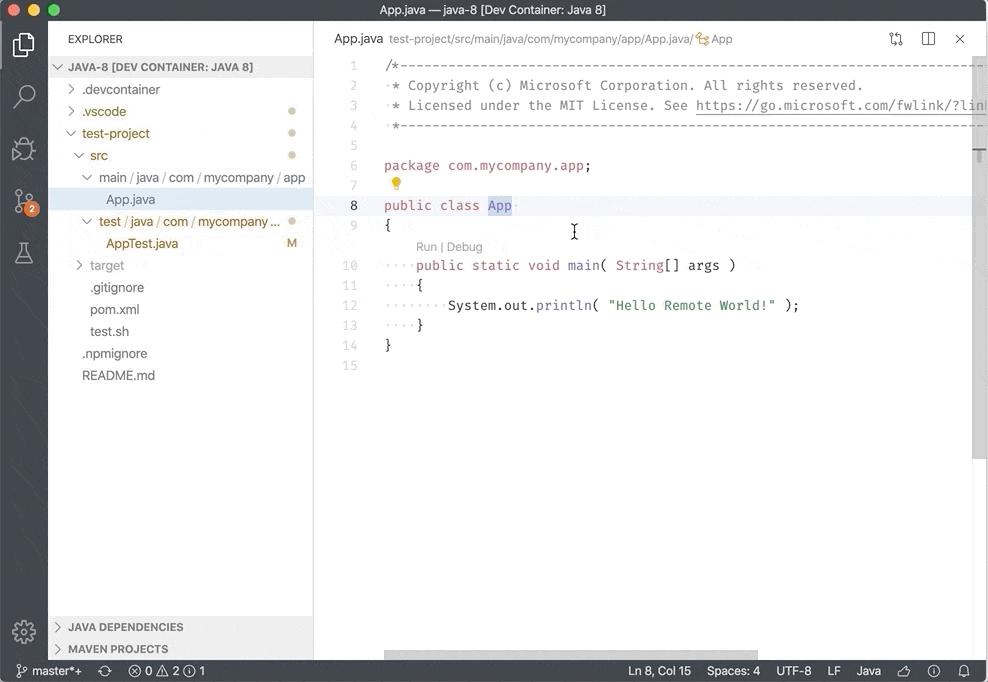
Task: Select the Run and Debug icon
Action: [x=24, y=148]
